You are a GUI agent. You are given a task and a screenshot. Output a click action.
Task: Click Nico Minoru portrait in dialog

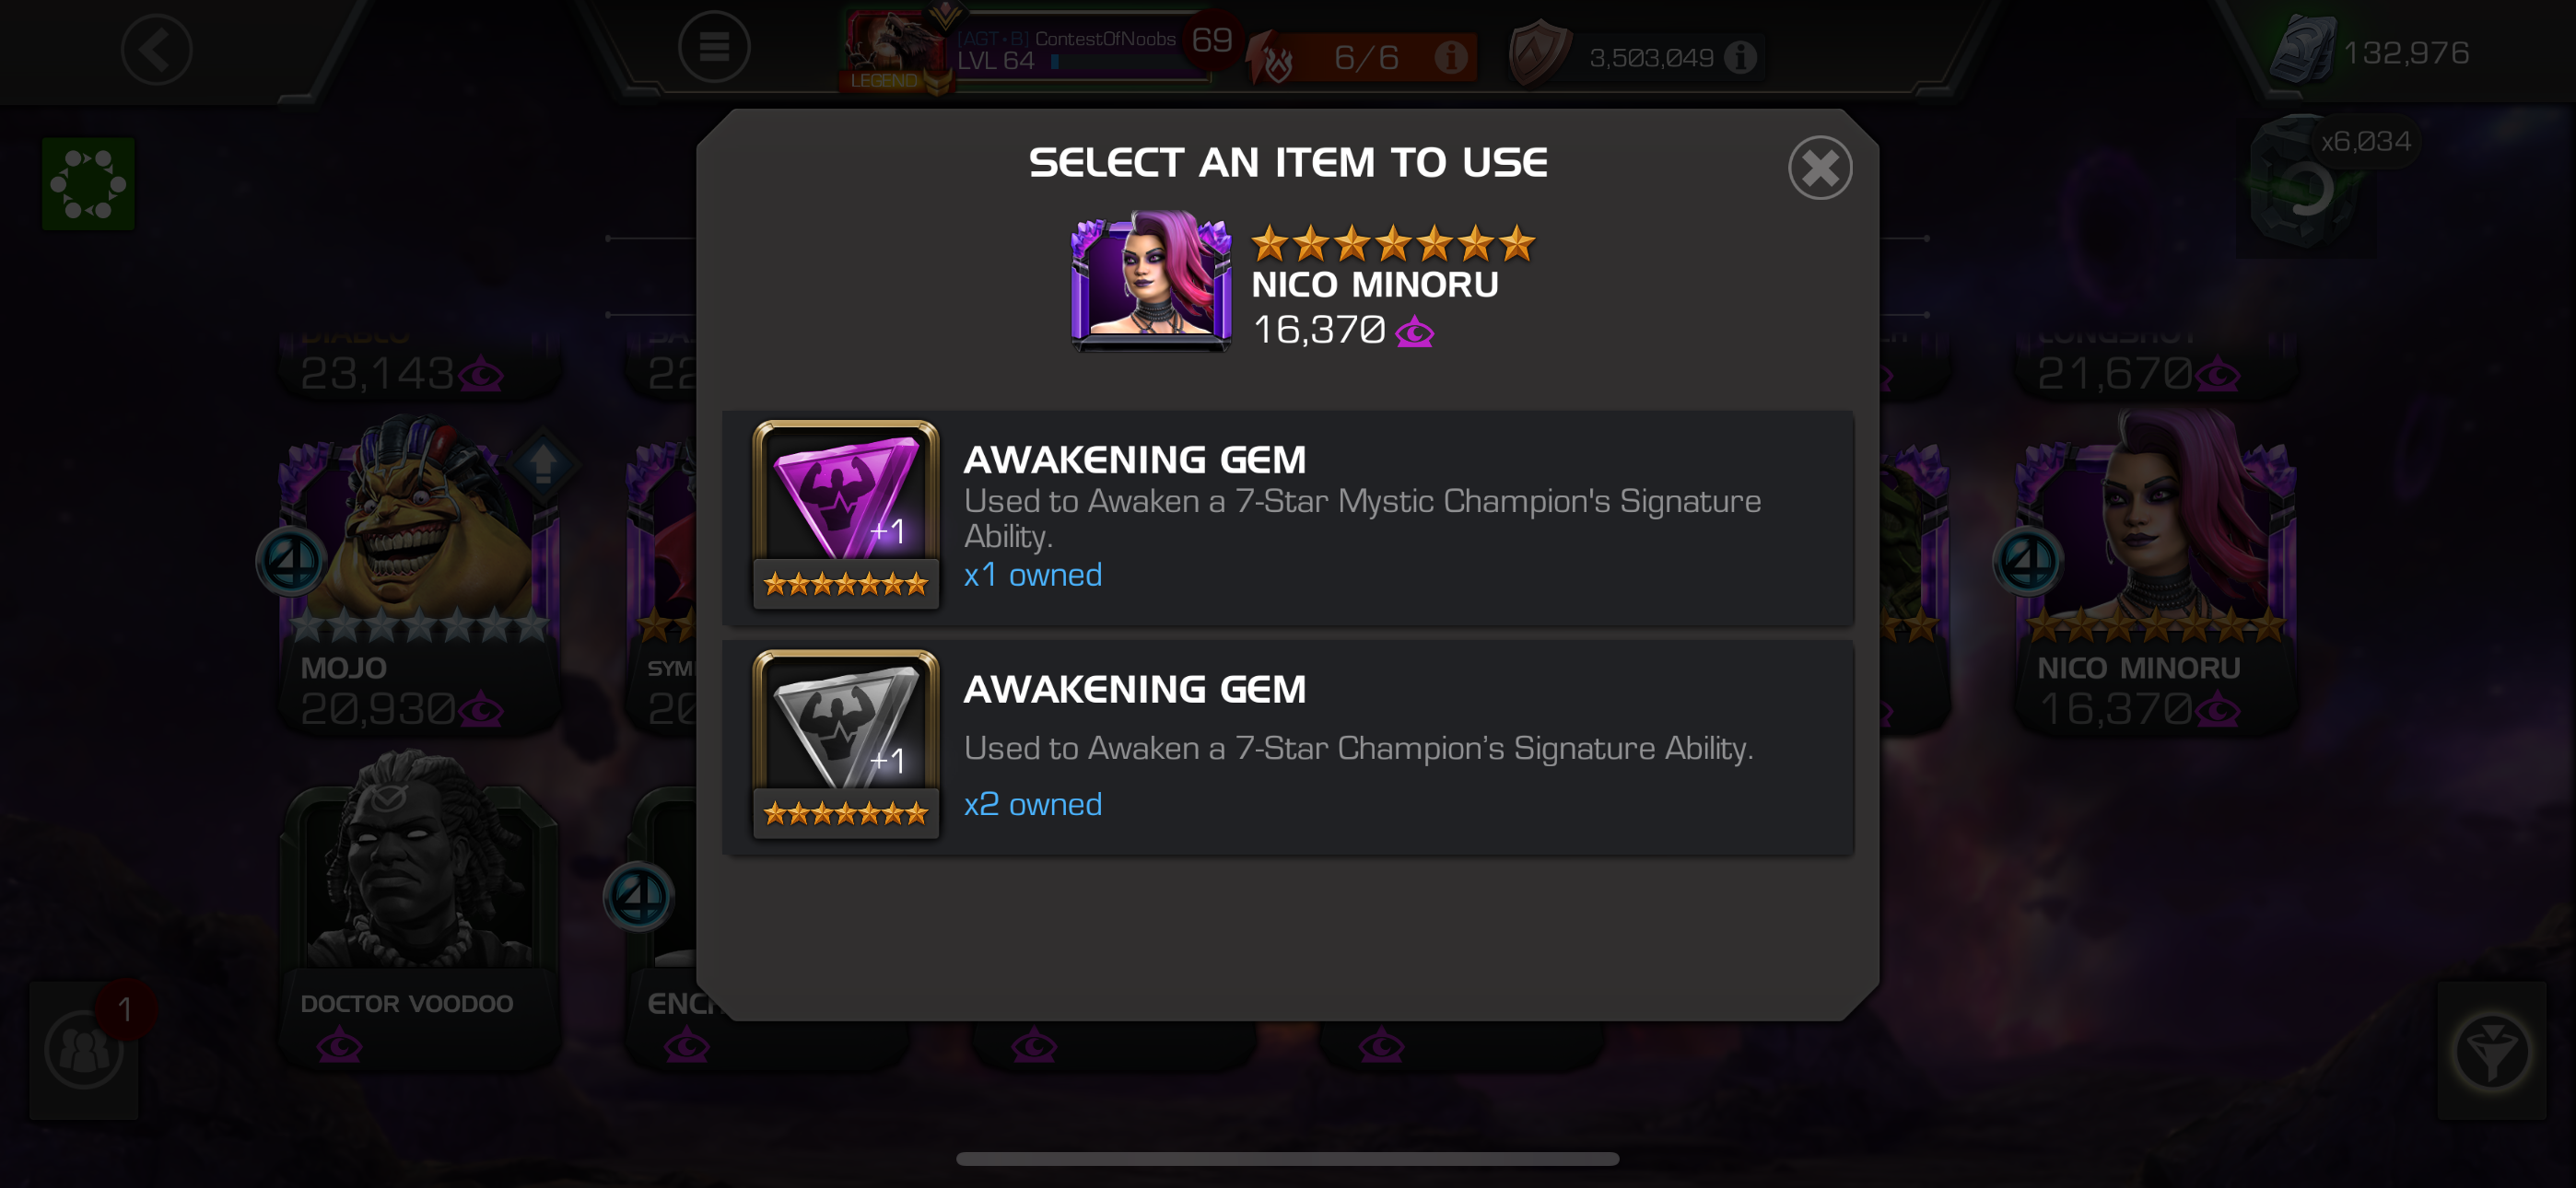pyautogui.click(x=1150, y=281)
